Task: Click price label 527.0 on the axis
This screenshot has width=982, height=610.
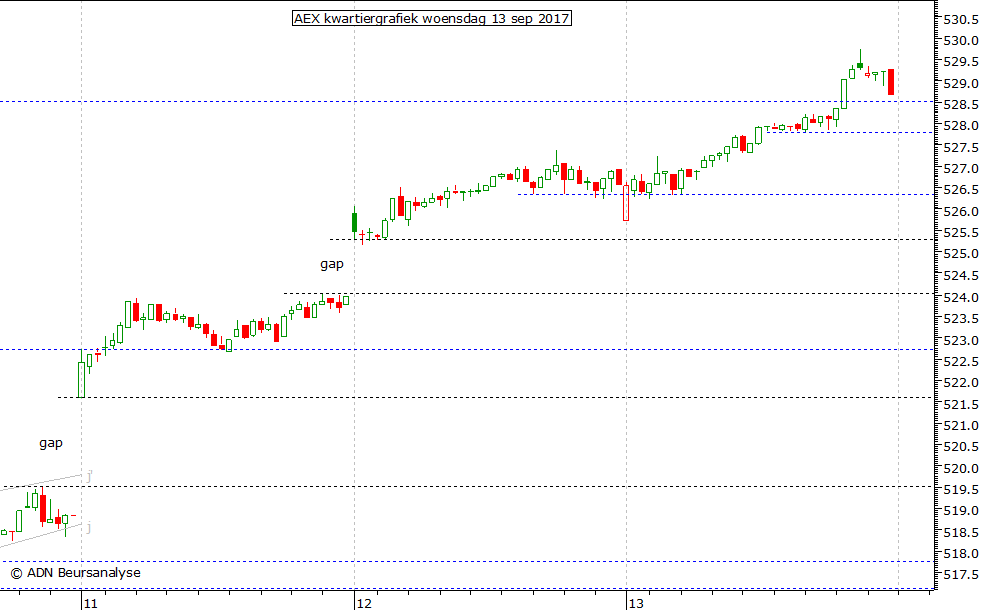Action: pyautogui.click(x=961, y=169)
